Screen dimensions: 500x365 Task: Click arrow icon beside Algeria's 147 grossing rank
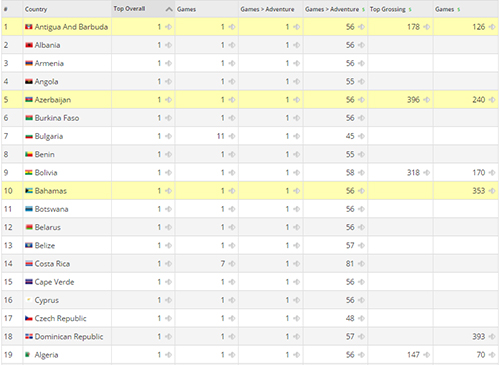pos(427,355)
